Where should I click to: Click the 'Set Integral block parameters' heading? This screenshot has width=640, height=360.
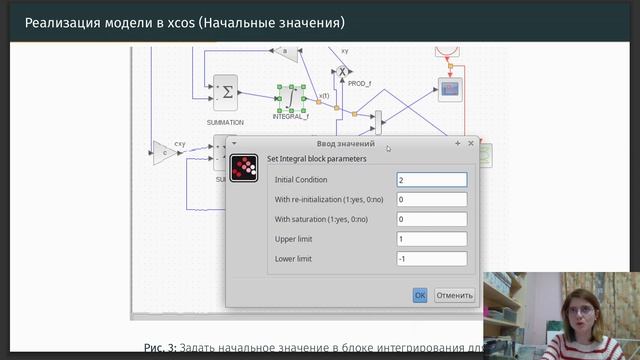coord(317,159)
